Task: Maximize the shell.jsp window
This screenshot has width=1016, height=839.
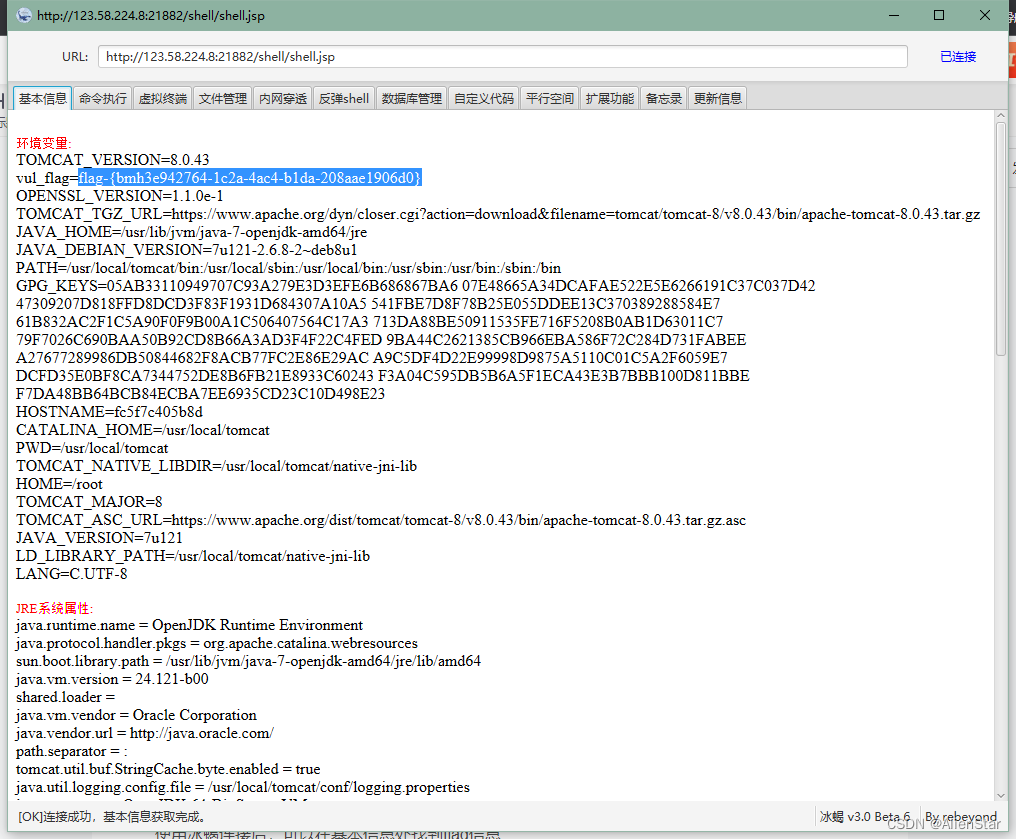Action: click(x=939, y=15)
